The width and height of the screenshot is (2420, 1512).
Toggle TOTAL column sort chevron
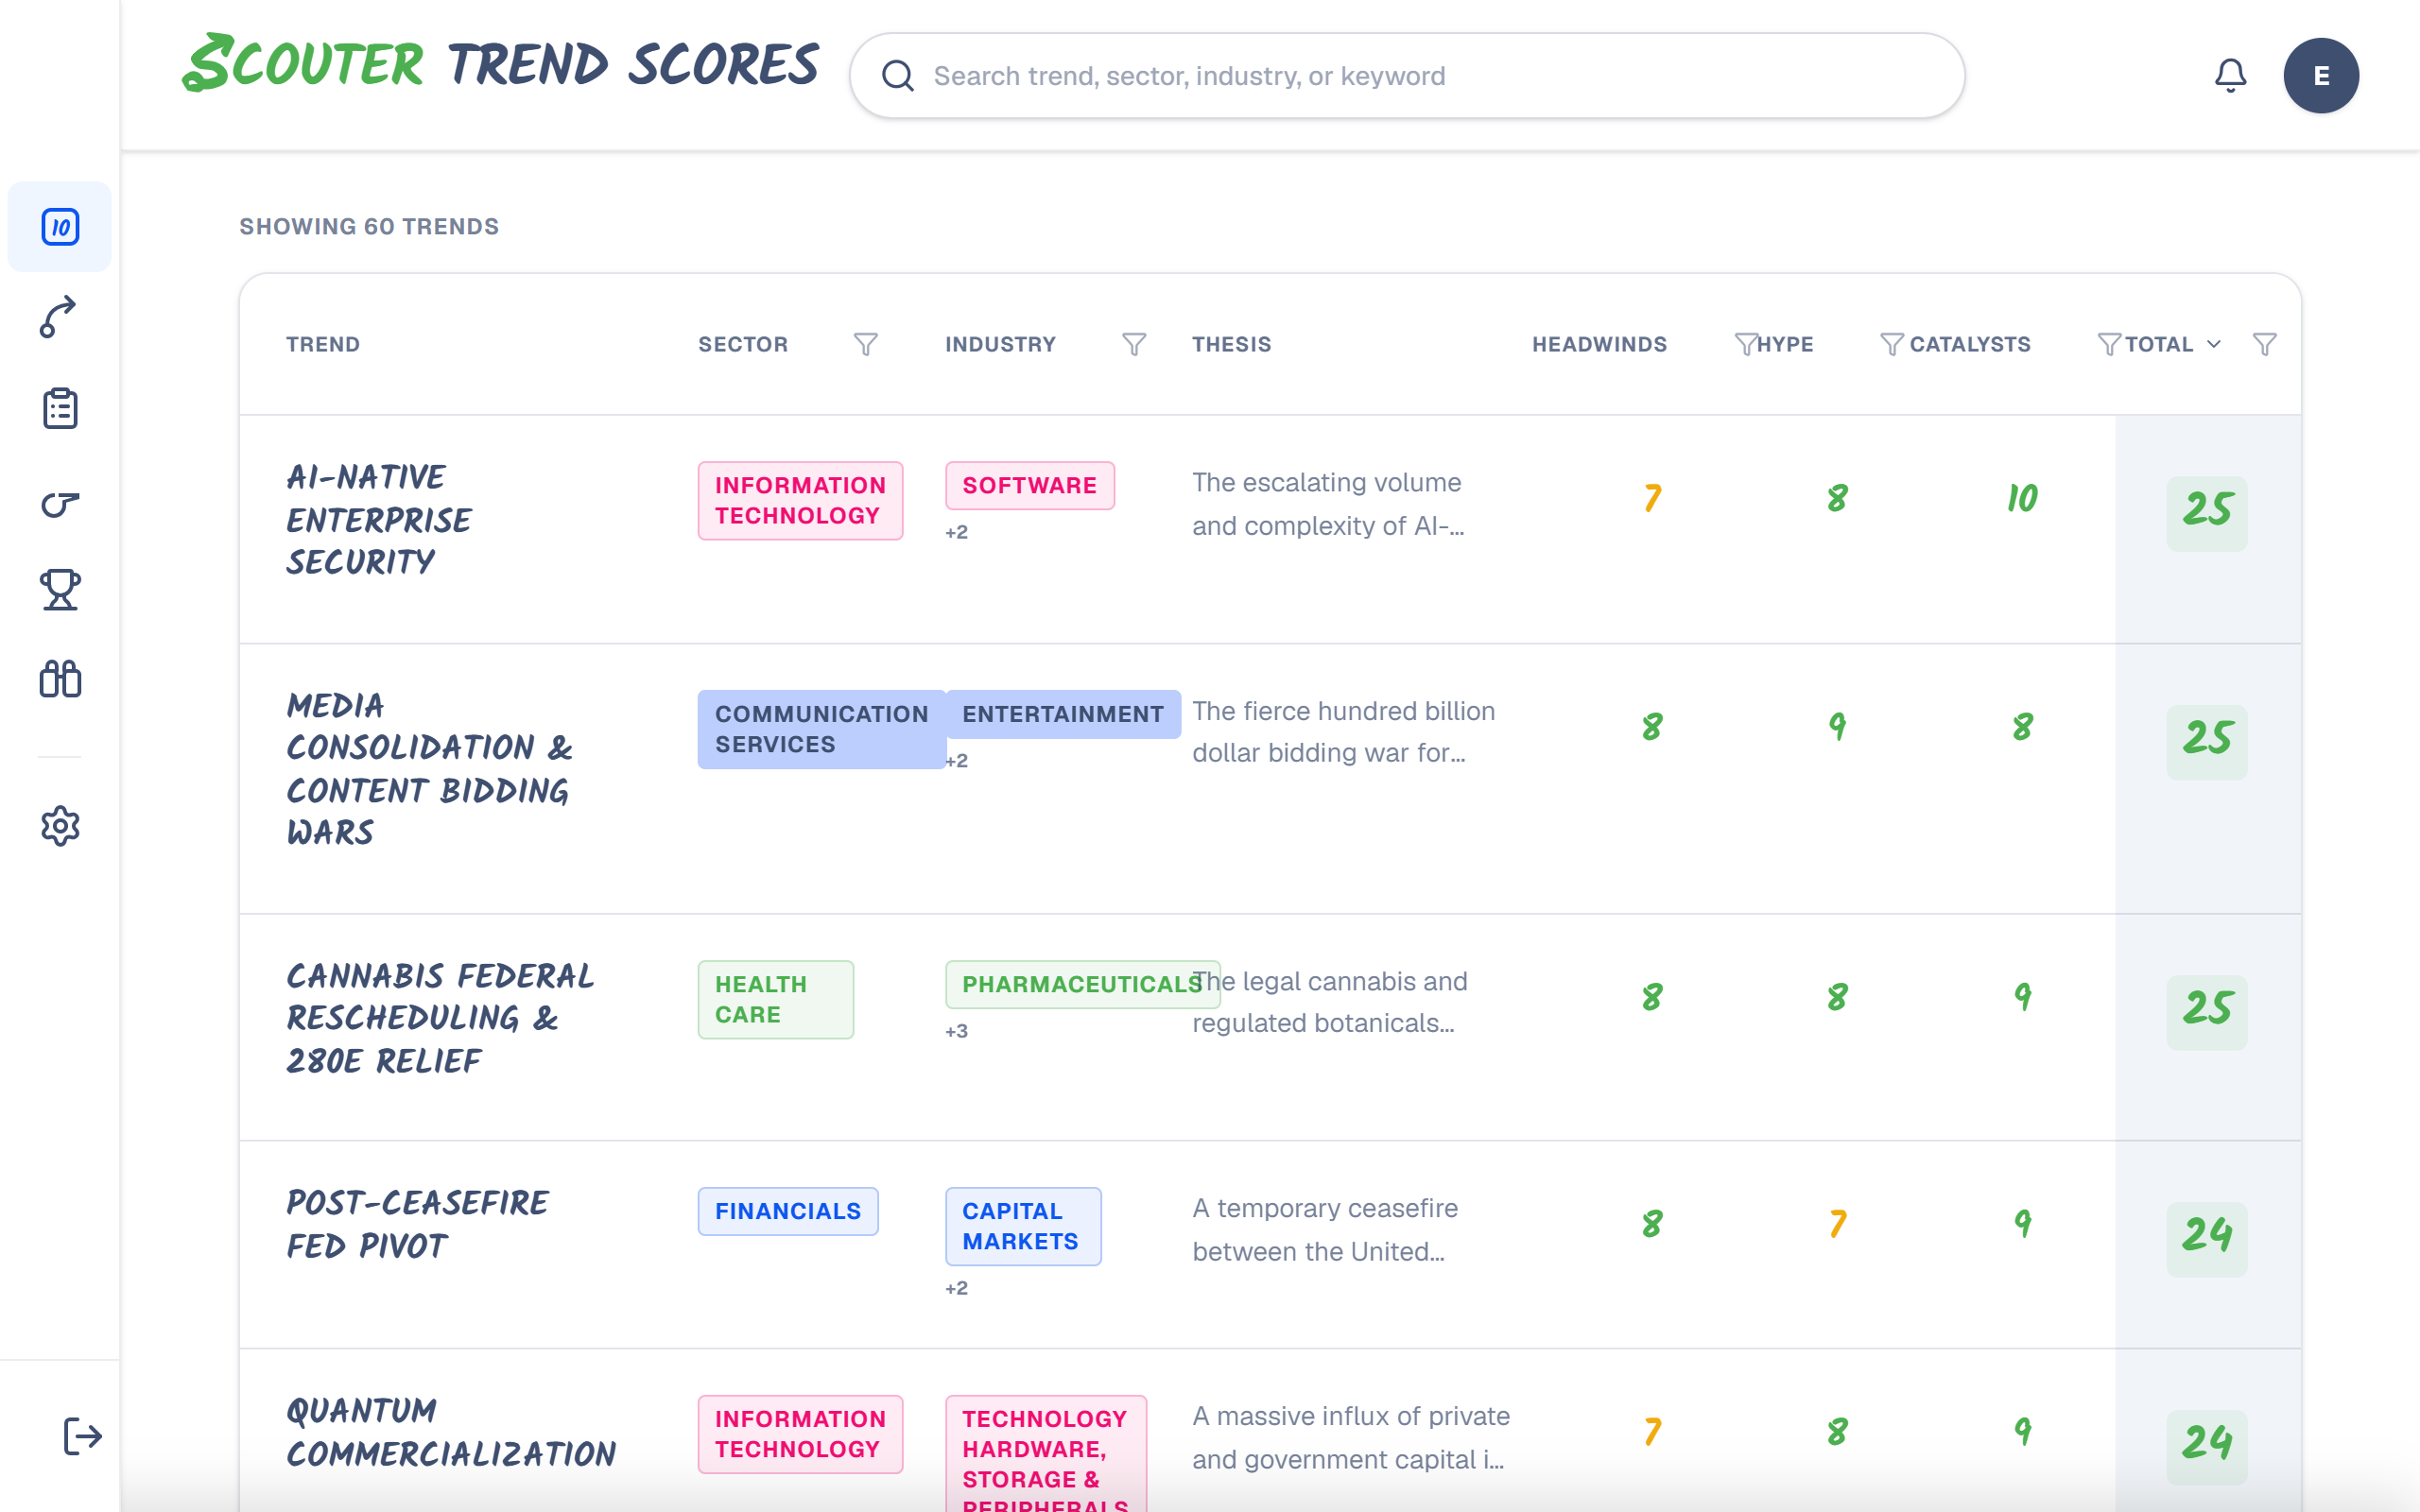[x=2214, y=344]
